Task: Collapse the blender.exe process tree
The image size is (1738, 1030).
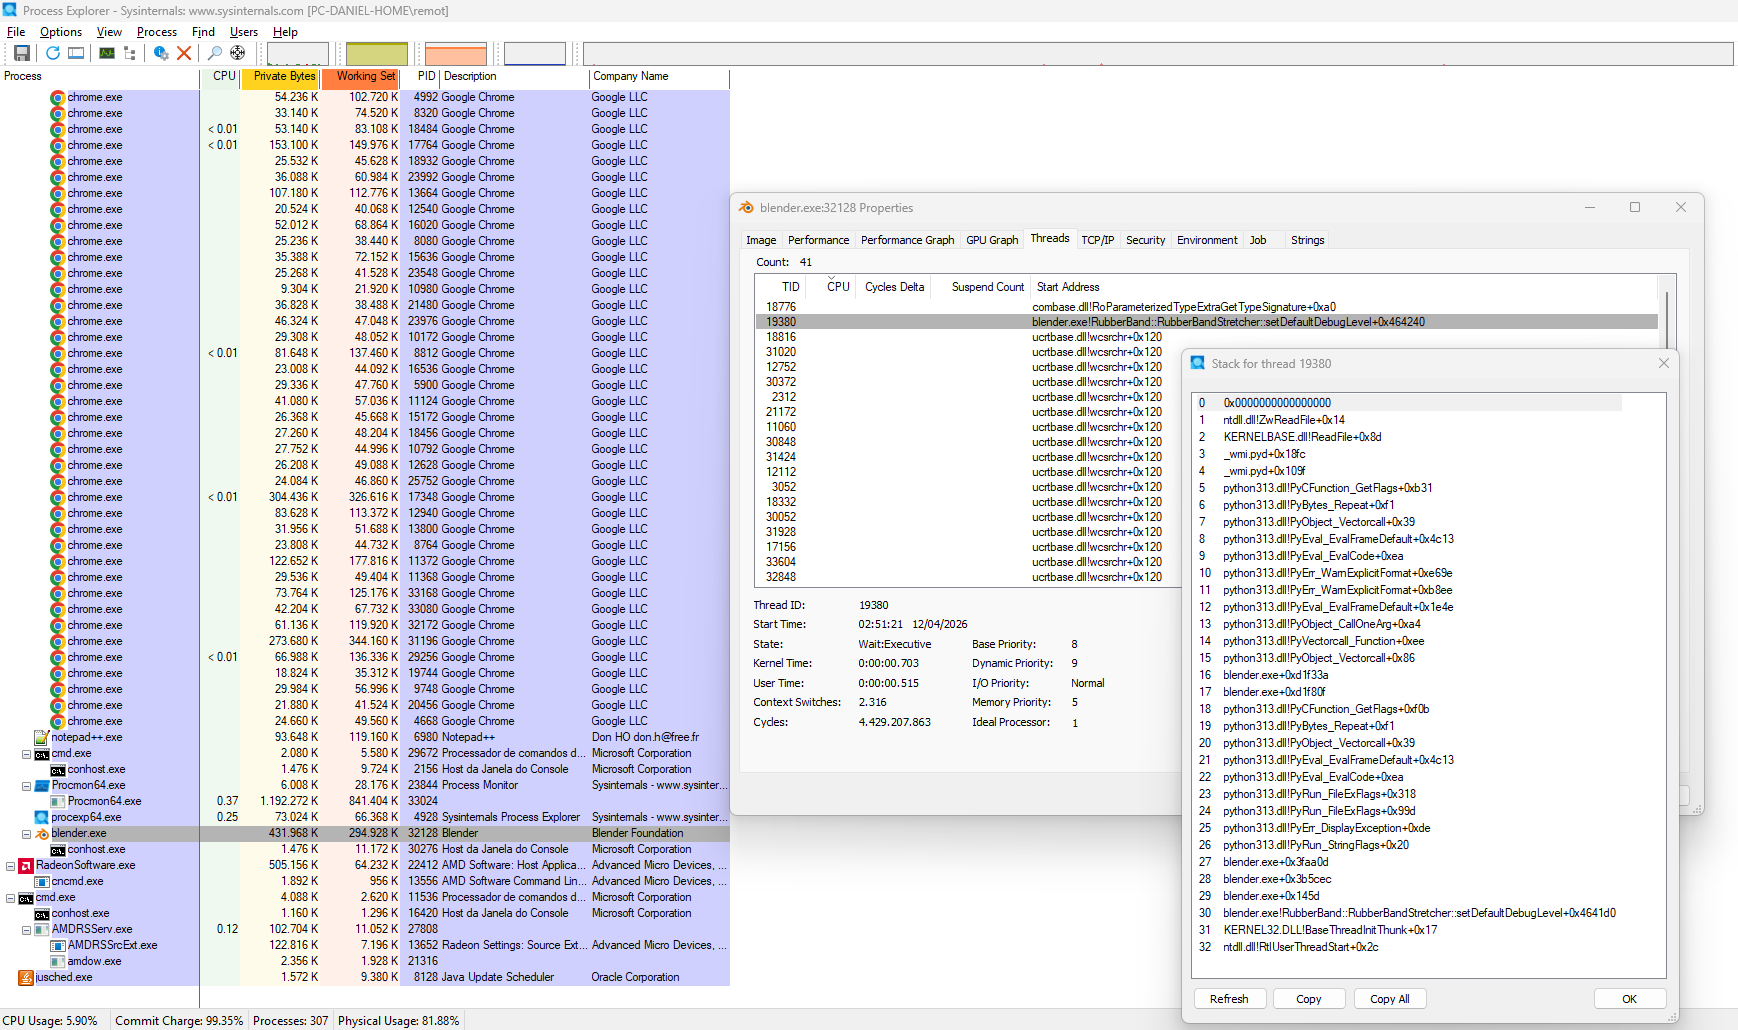Action: pyautogui.click(x=27, y=833)
